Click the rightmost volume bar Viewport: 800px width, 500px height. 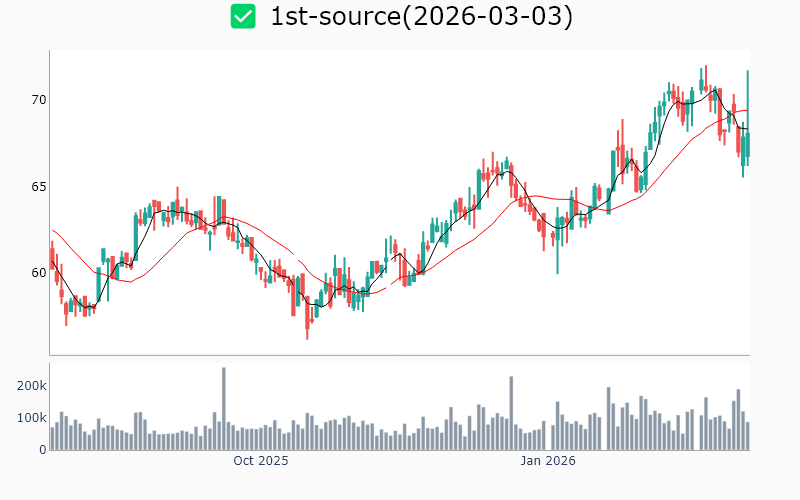tap(747, 436)
